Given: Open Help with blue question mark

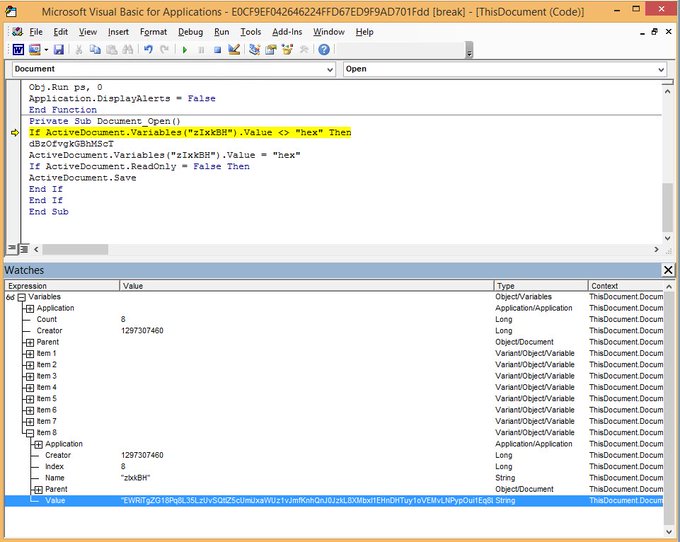Looking at the screenshot, I should 324,50.
